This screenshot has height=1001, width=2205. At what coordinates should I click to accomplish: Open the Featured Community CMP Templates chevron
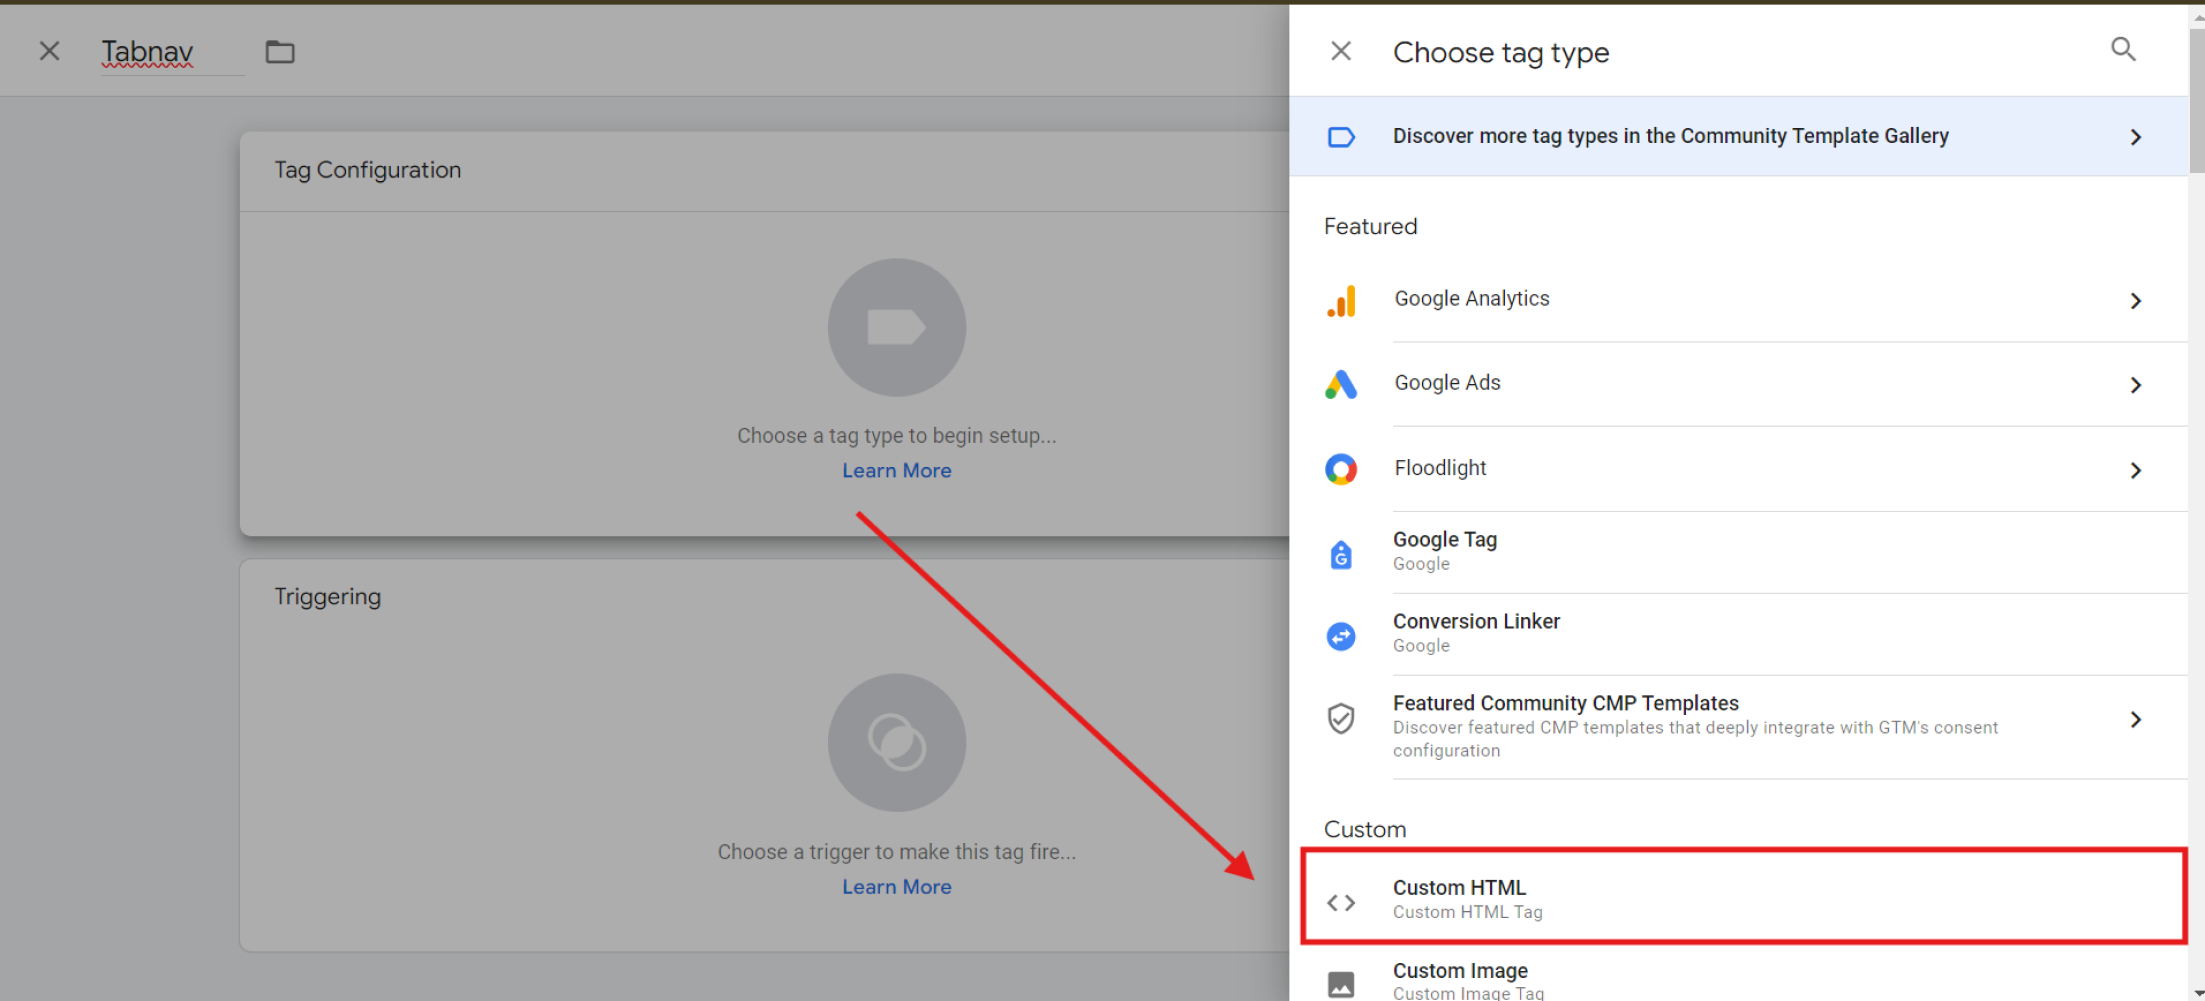[x=2135, y=720]
